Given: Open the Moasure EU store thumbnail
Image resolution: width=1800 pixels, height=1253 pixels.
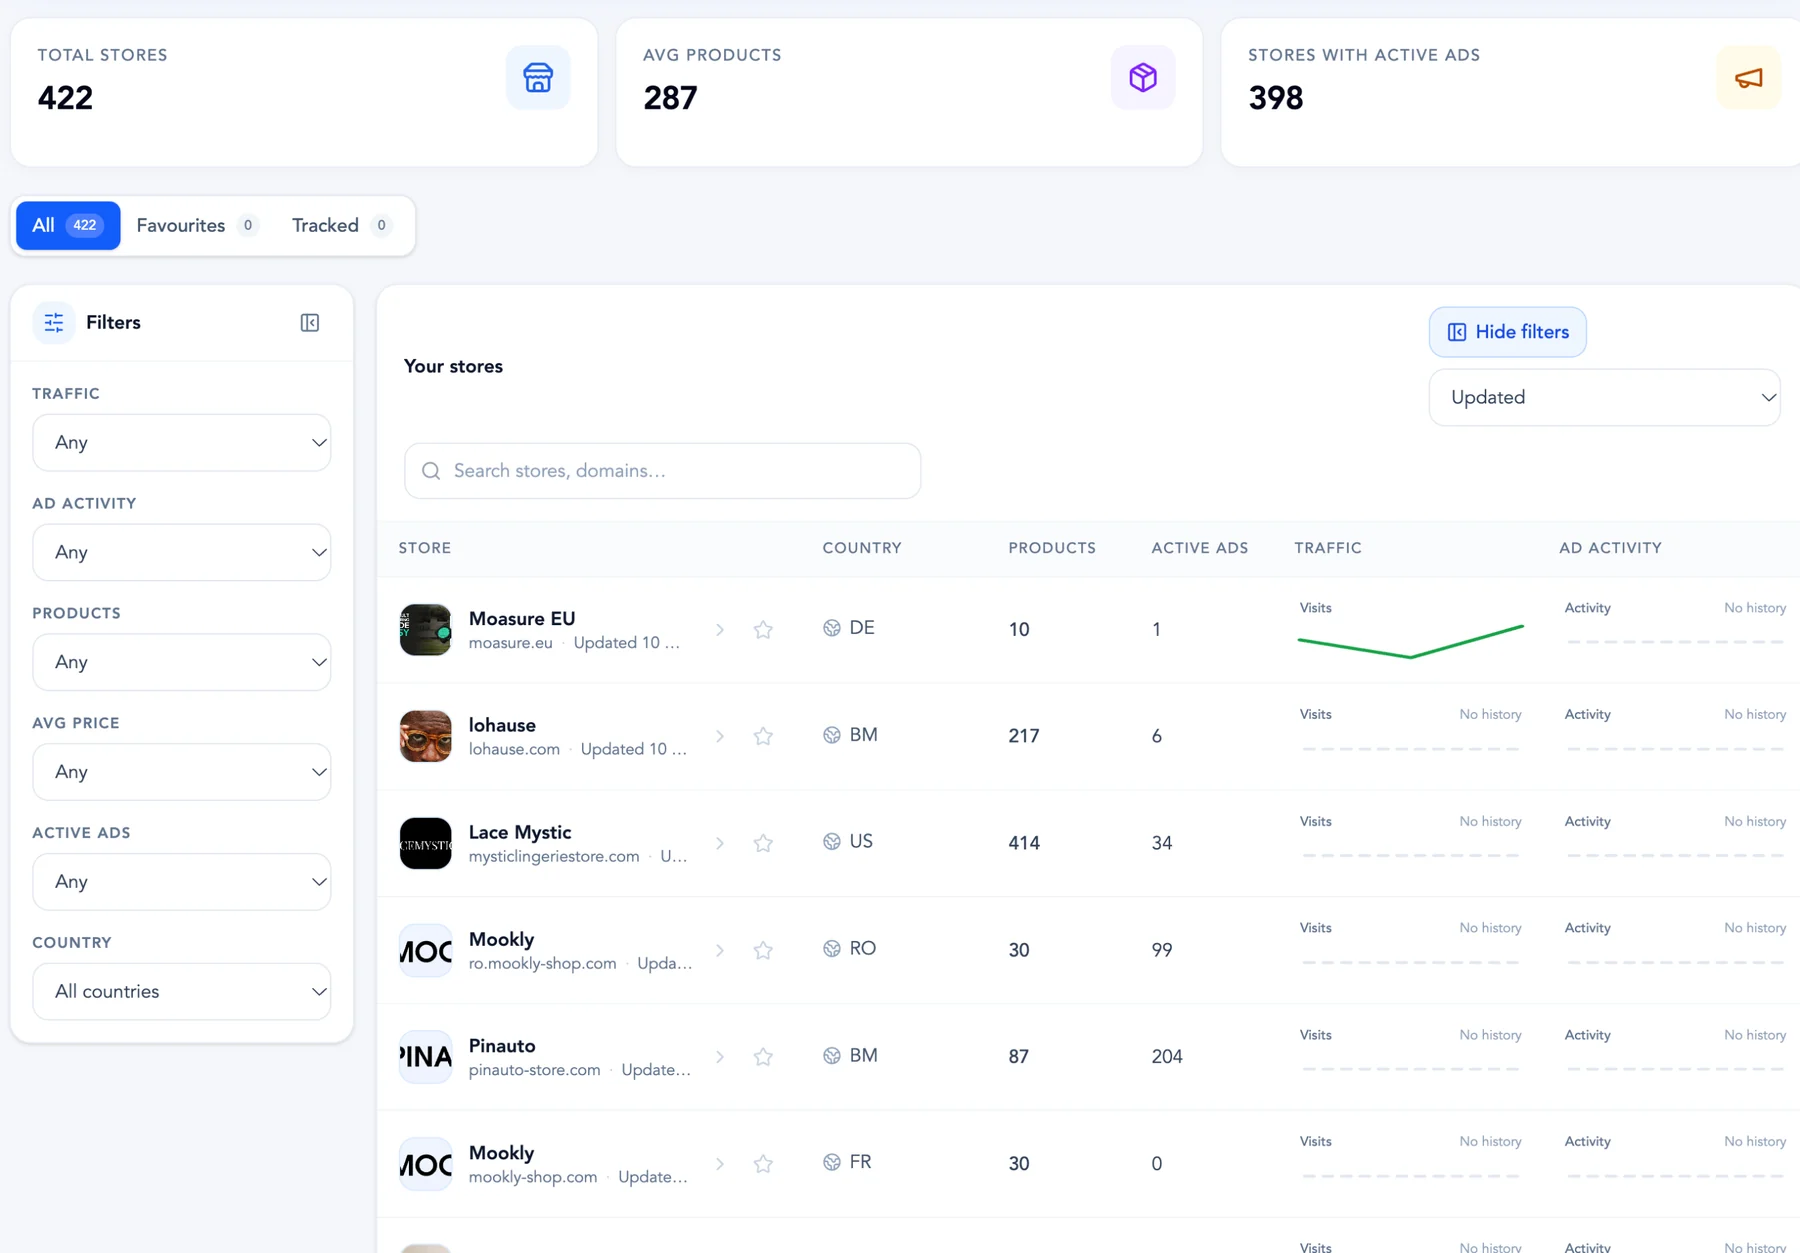Looking at the screenshot, I should pyautogui.click(x=425, y=629).
